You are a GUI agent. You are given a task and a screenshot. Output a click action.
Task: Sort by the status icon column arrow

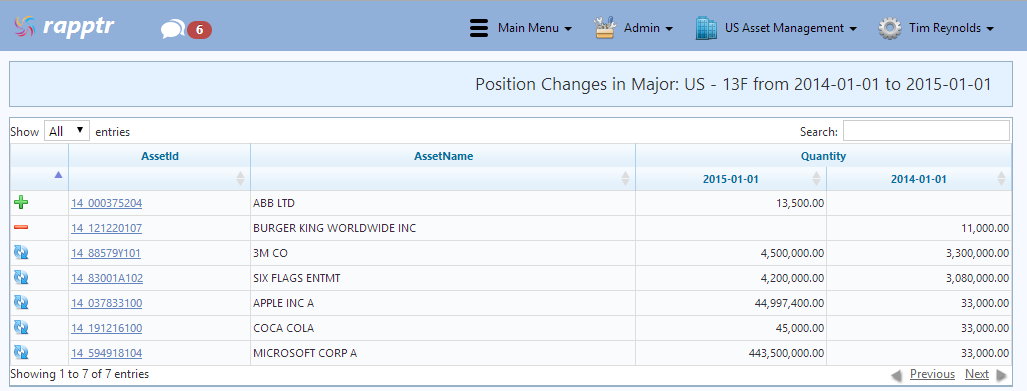click(58, 175)
